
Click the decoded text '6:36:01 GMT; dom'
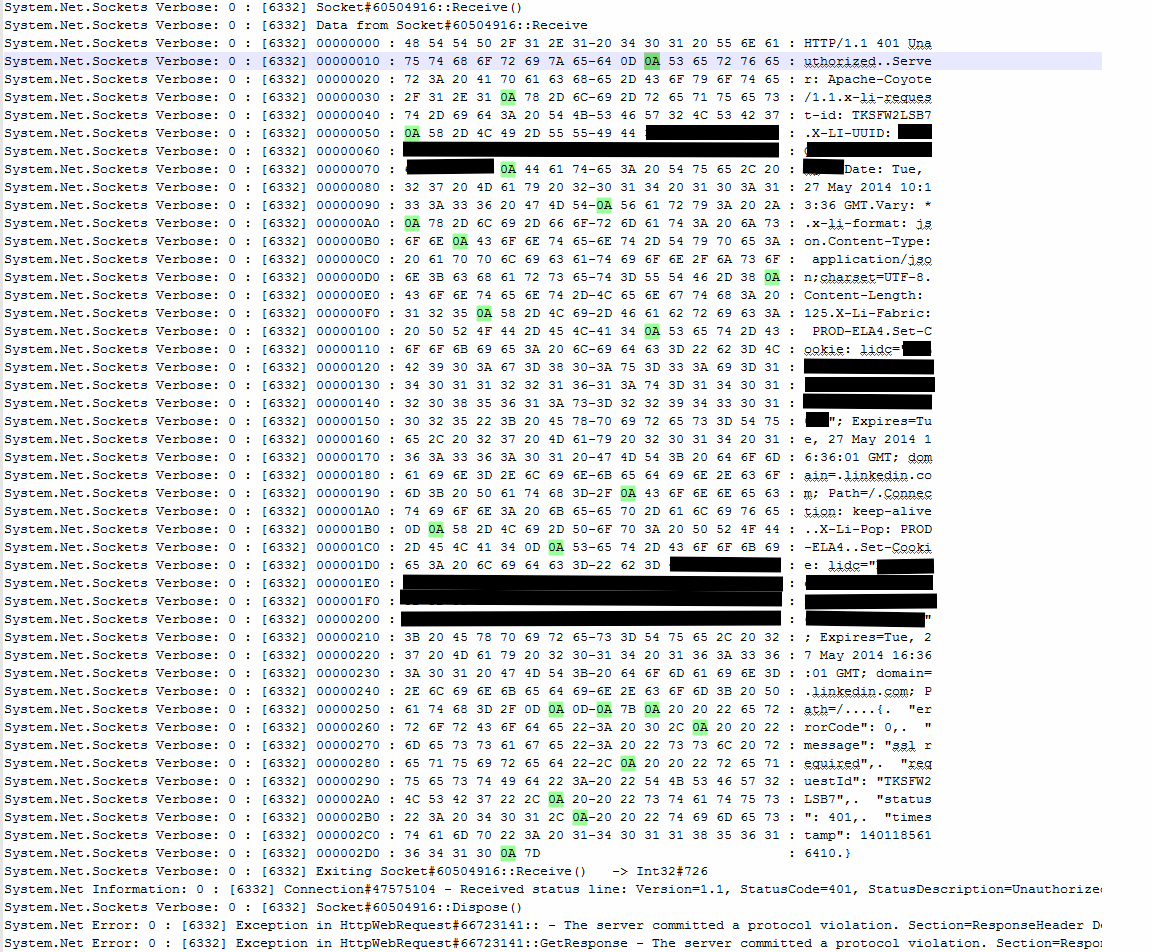tap(867, 457)
